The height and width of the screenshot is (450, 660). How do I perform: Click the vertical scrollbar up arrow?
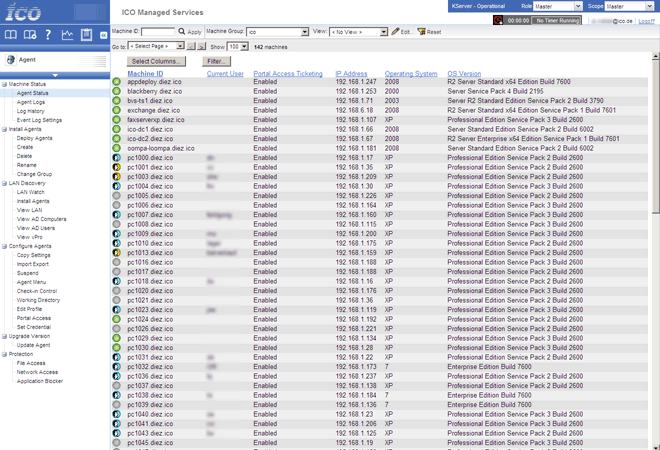656,56
